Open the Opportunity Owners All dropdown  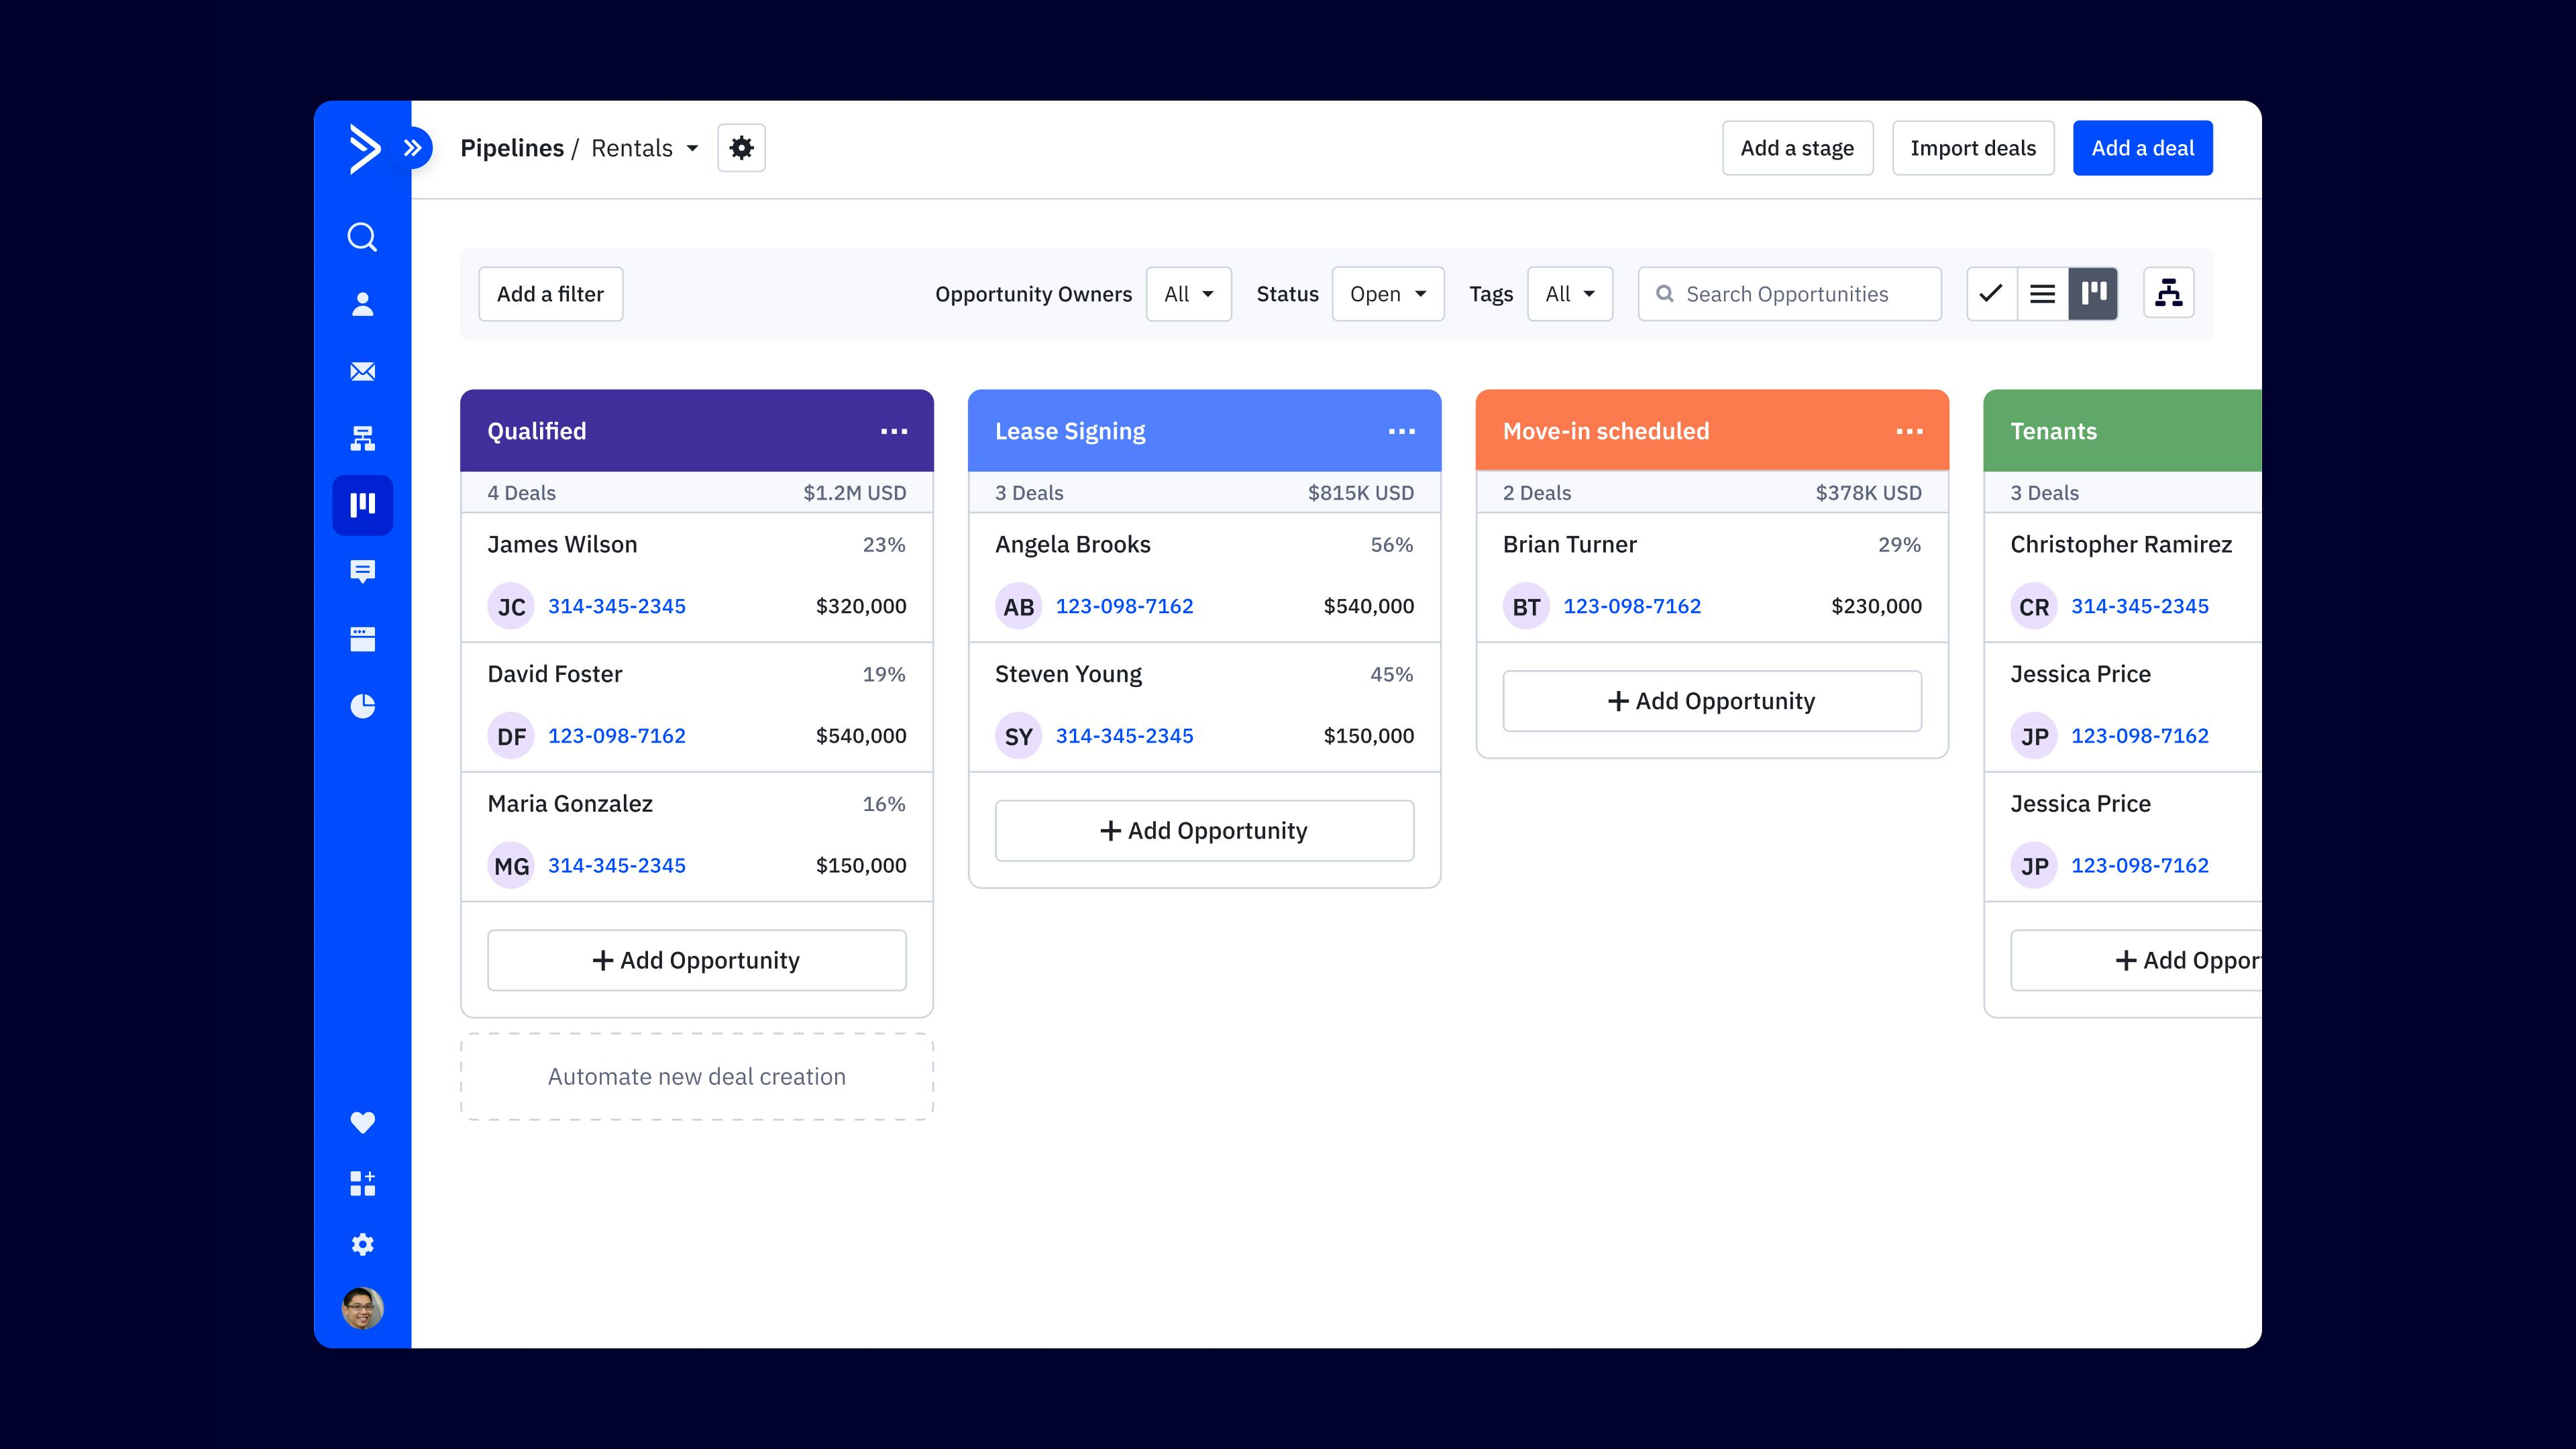[x=1188, y=293]
